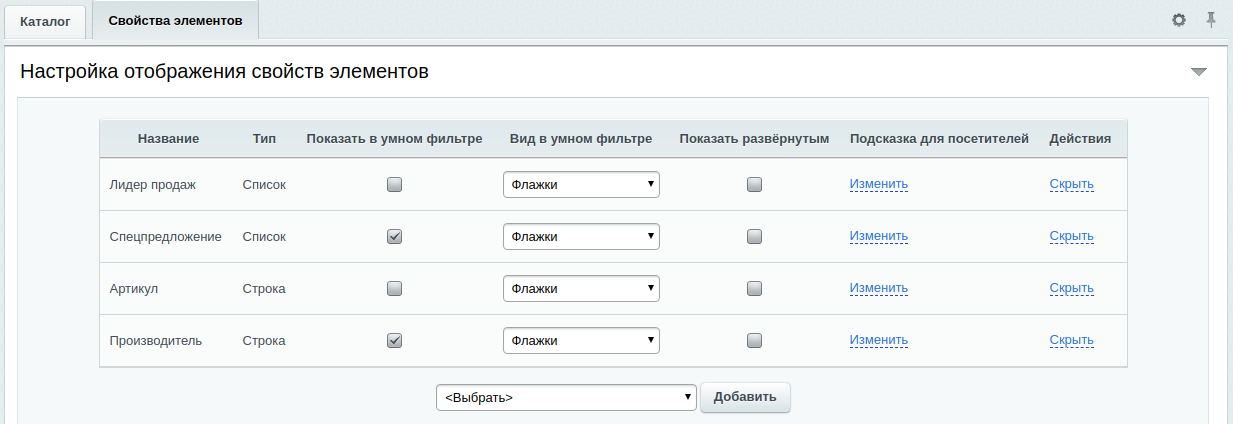
Task: Uncheck smart filter for Спецпредложение
Action: (395, 236)
